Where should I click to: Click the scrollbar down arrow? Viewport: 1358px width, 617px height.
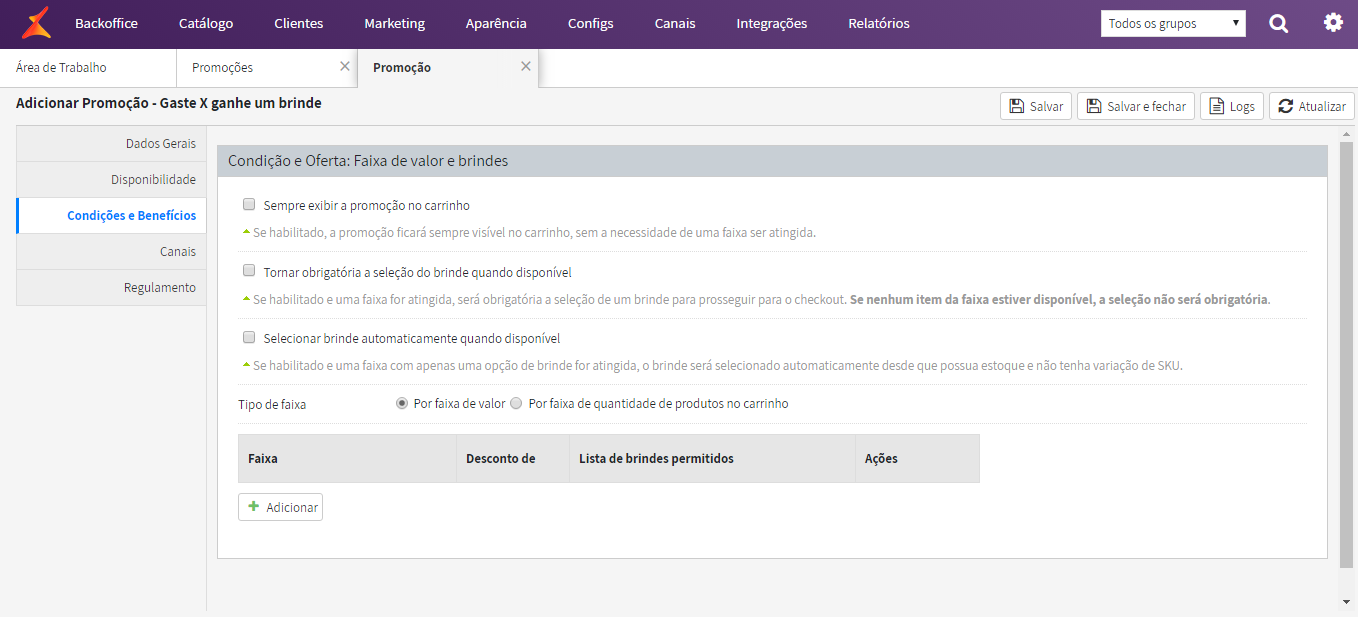pos(1346,601)
